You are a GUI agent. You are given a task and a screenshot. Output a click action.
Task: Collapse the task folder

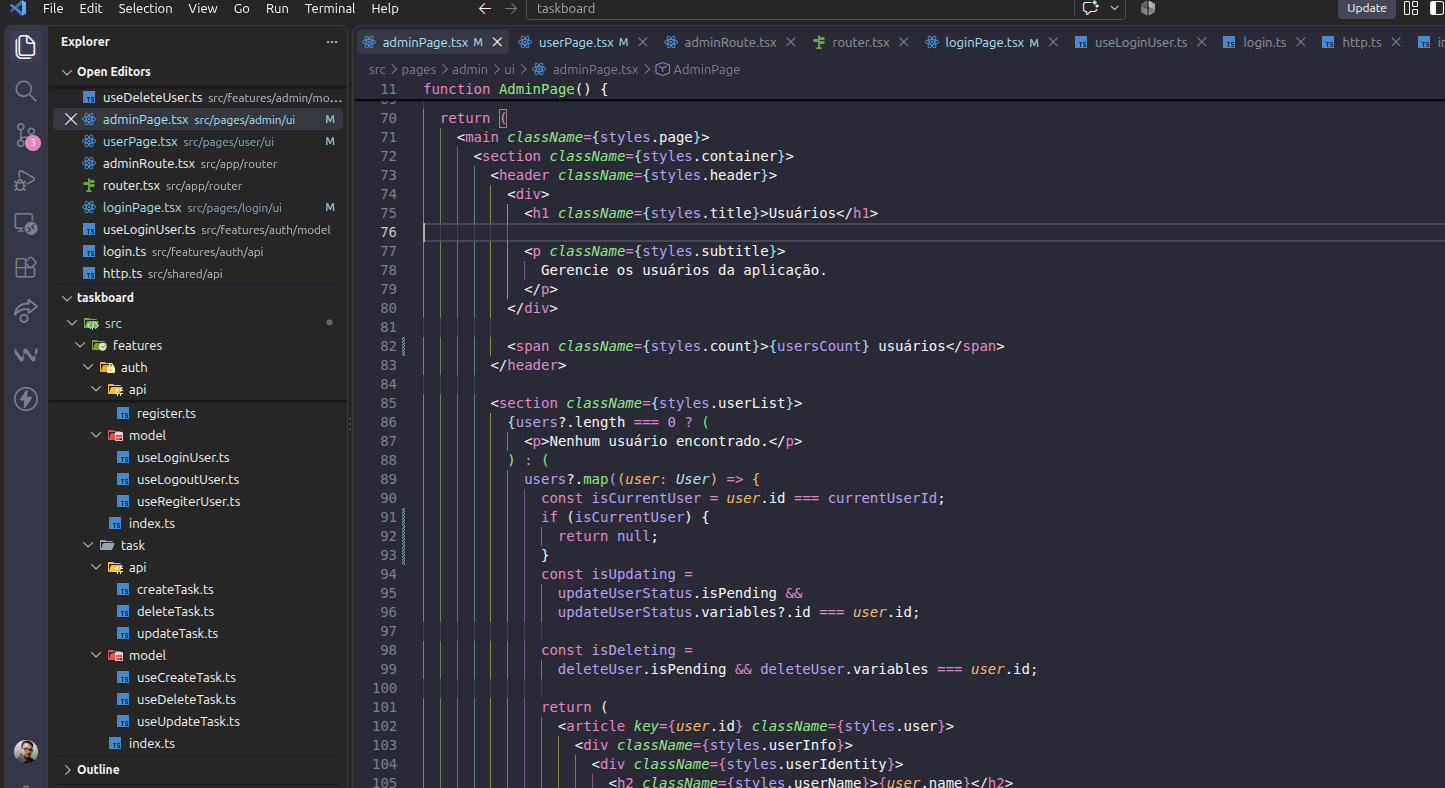coord(88,546)
